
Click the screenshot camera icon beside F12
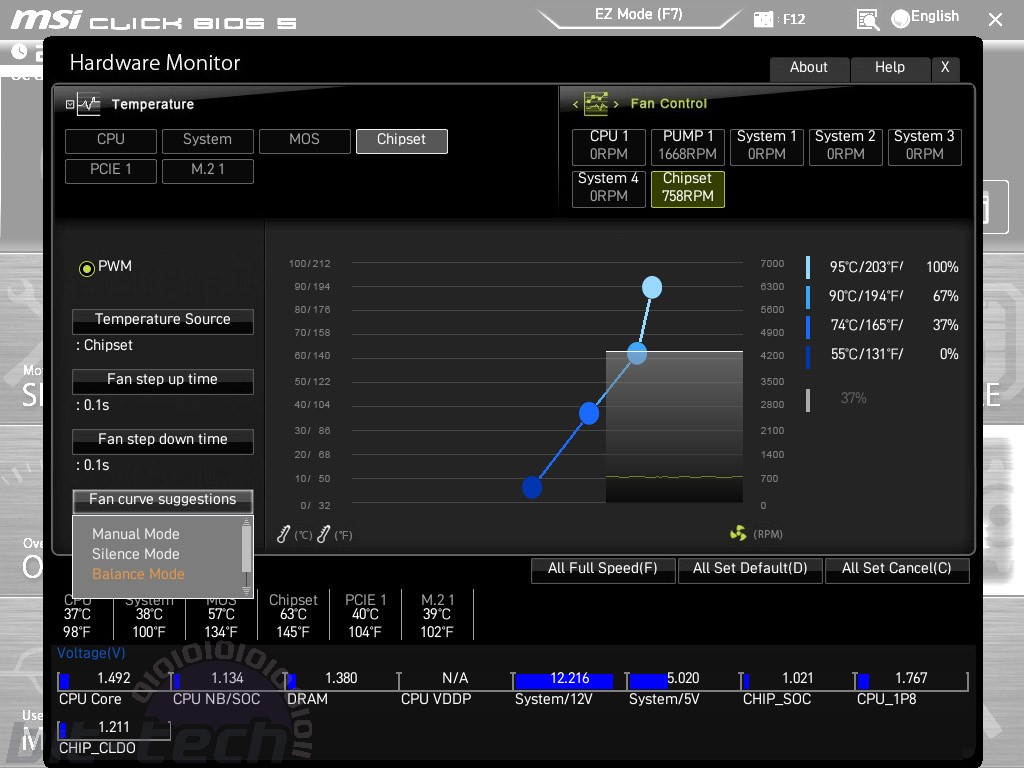(763, 19)
